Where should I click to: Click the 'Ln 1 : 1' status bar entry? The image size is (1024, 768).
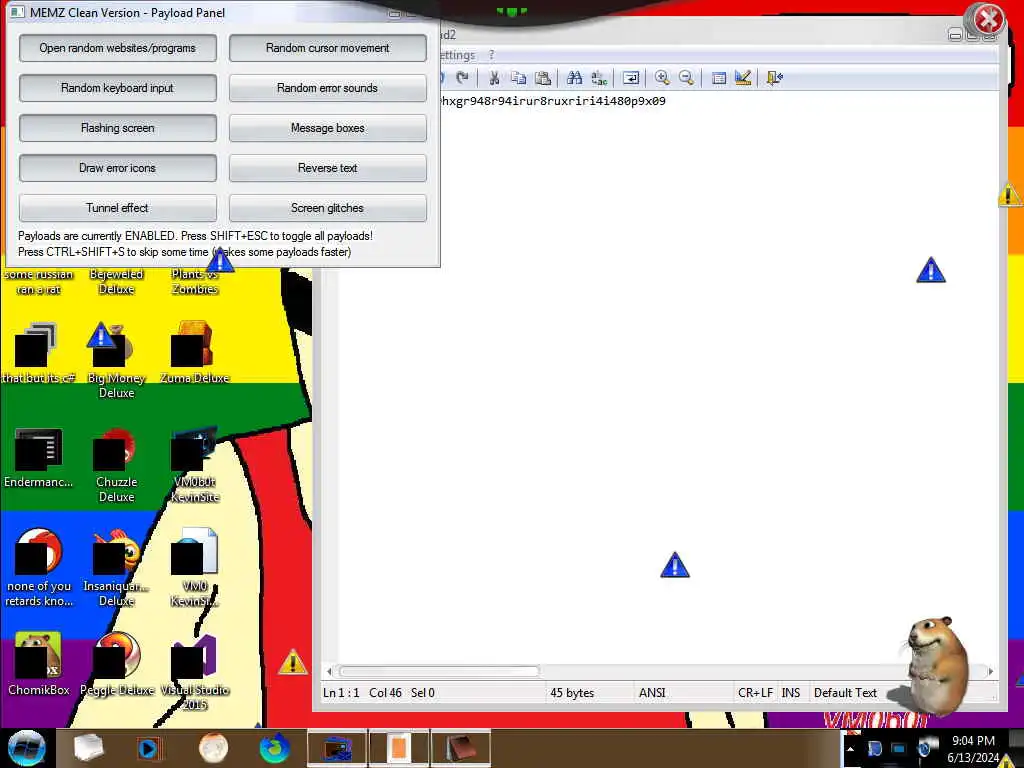click(341, 693)
